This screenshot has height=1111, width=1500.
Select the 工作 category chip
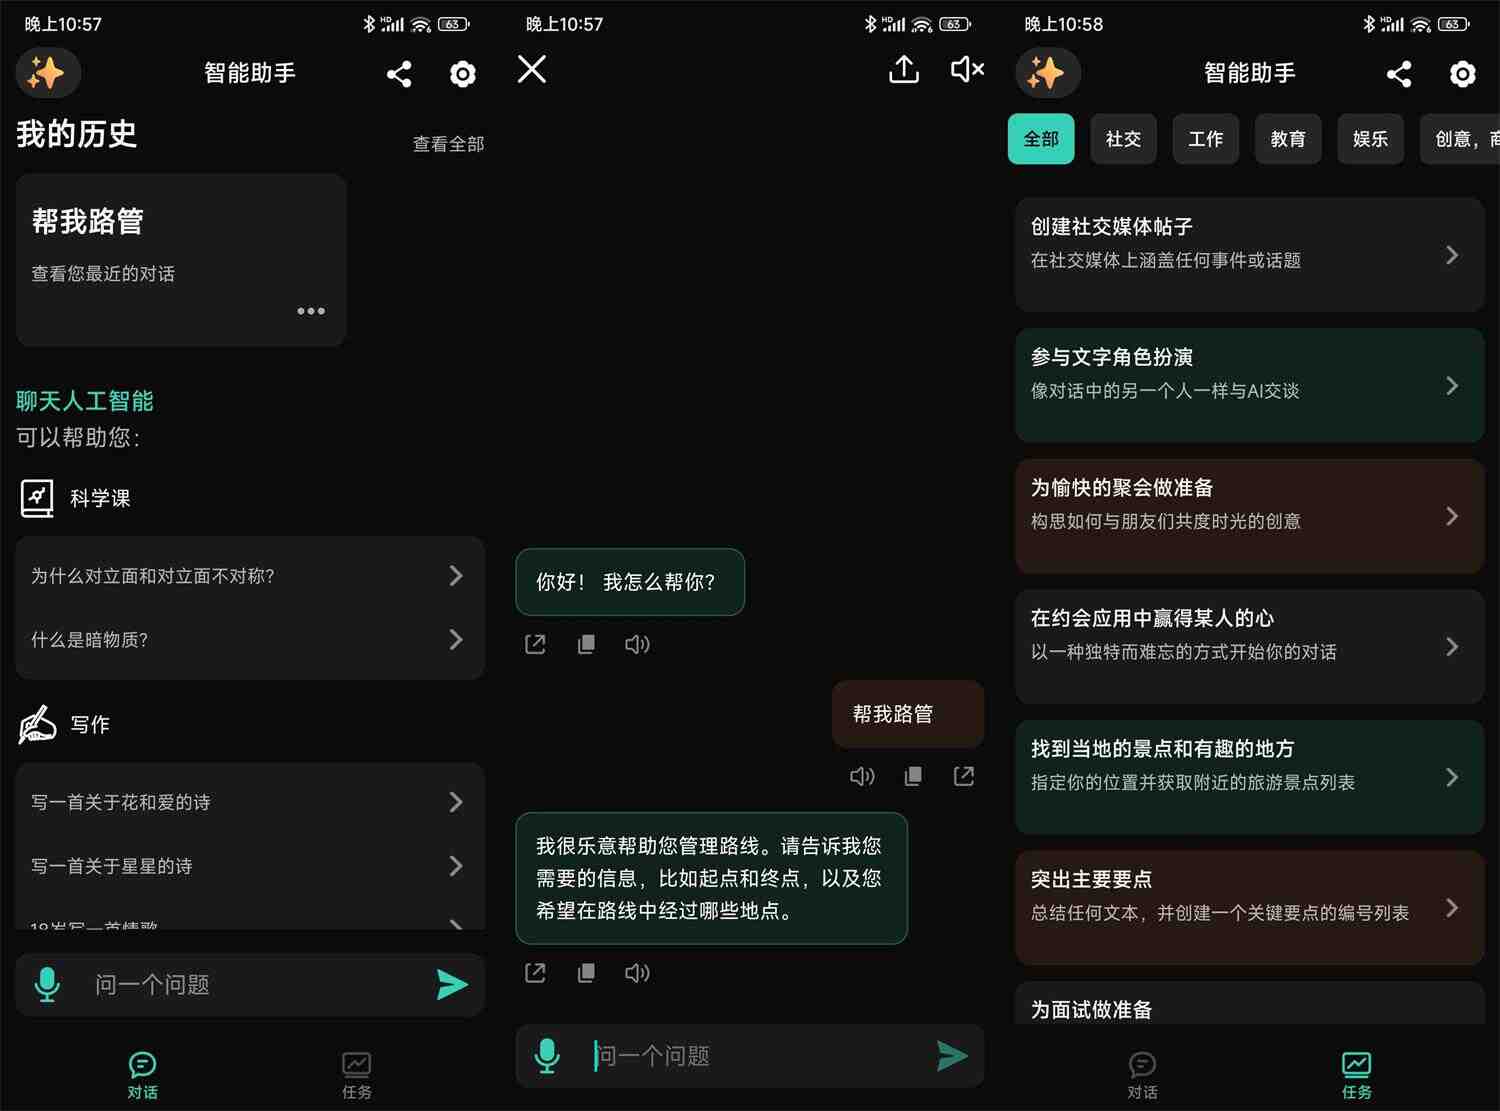point(1206,139)
